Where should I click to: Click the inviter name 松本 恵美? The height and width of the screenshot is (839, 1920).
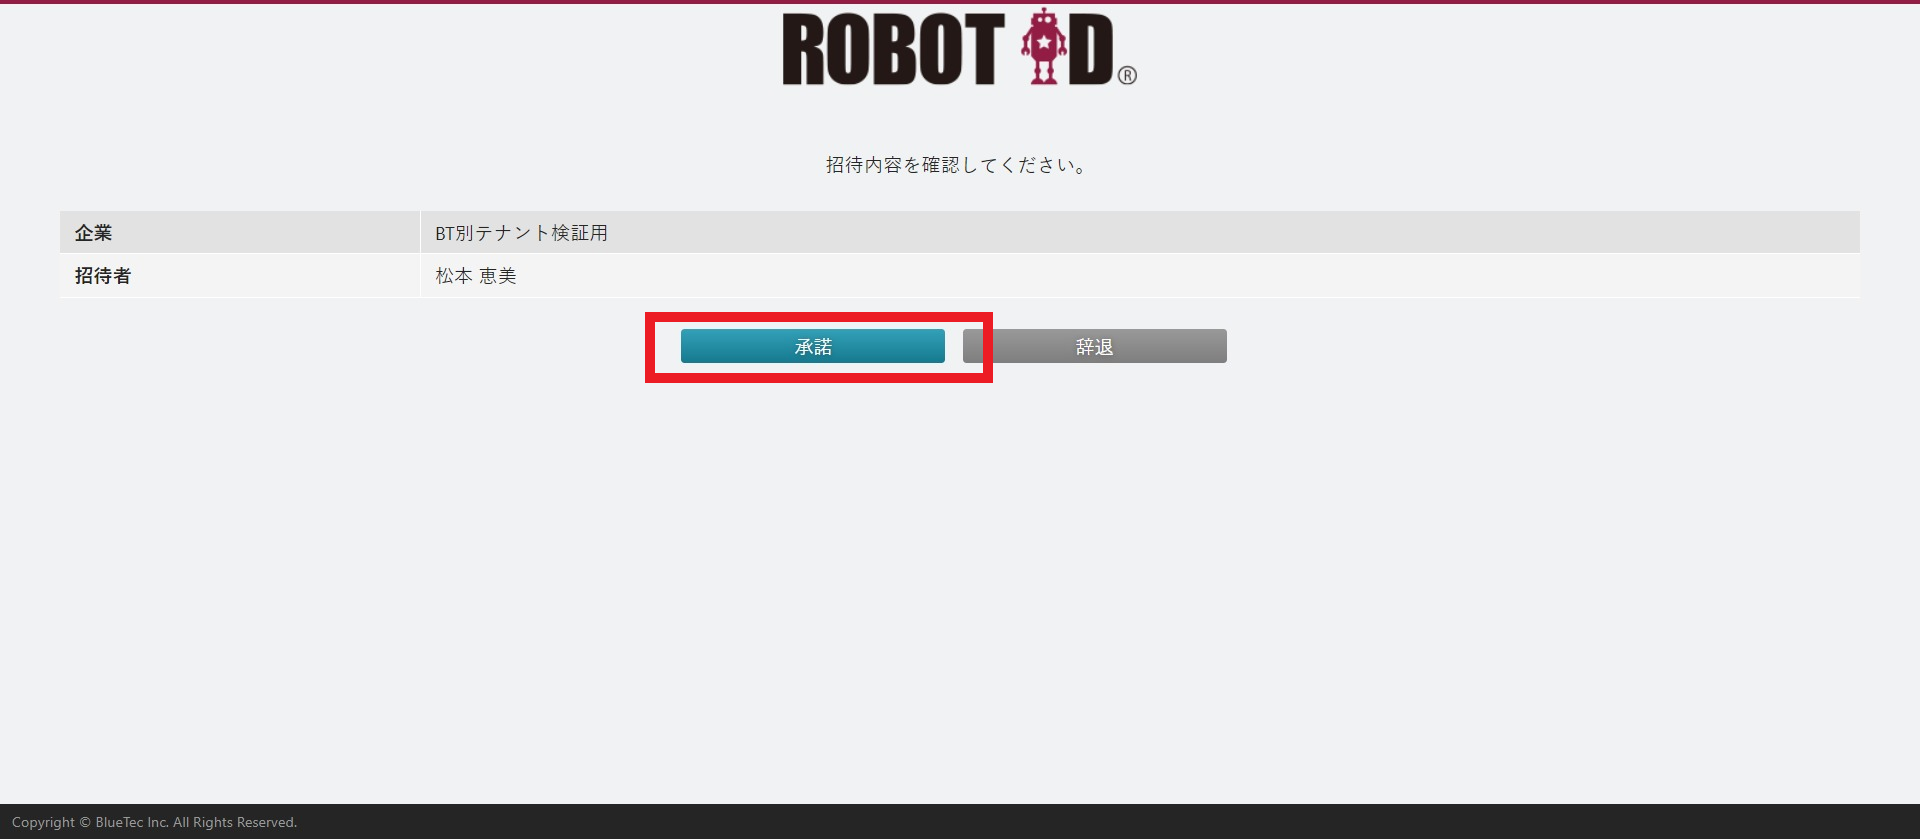476,276
